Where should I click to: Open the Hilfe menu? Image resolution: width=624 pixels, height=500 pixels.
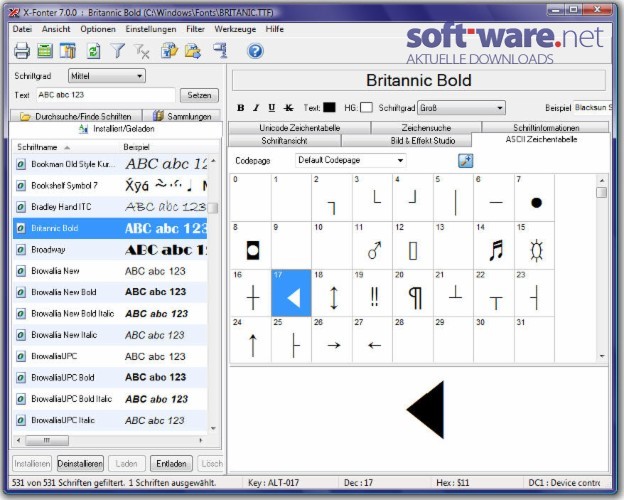coord(275,29)
